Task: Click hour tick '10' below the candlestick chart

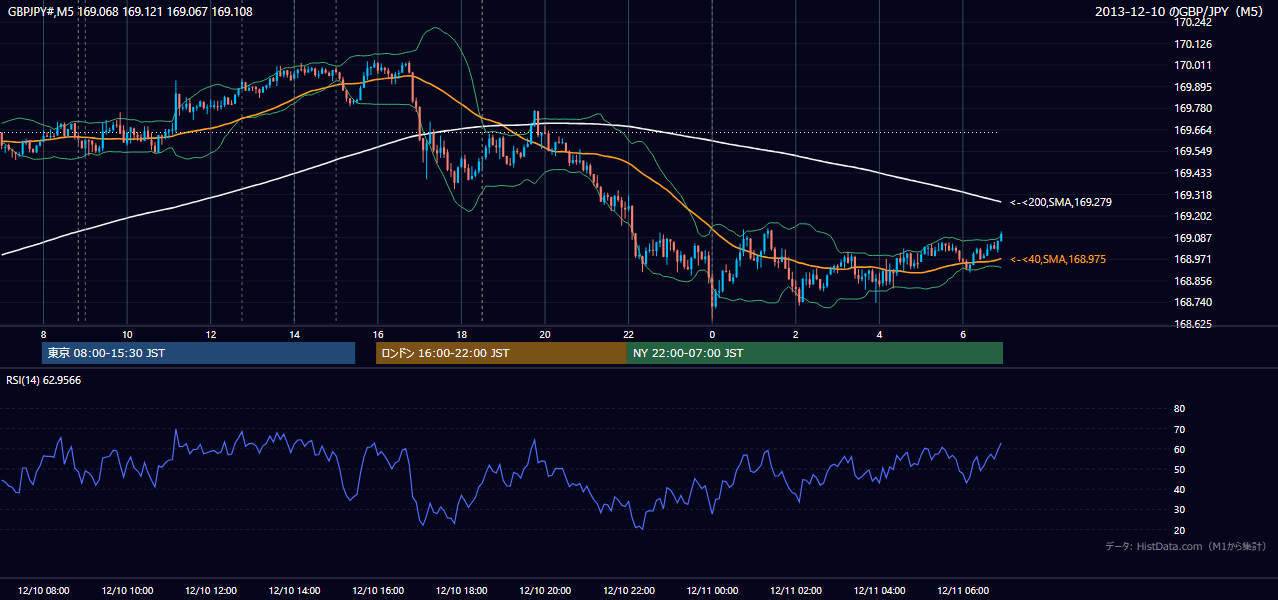Action: click(x=127, y=333)
